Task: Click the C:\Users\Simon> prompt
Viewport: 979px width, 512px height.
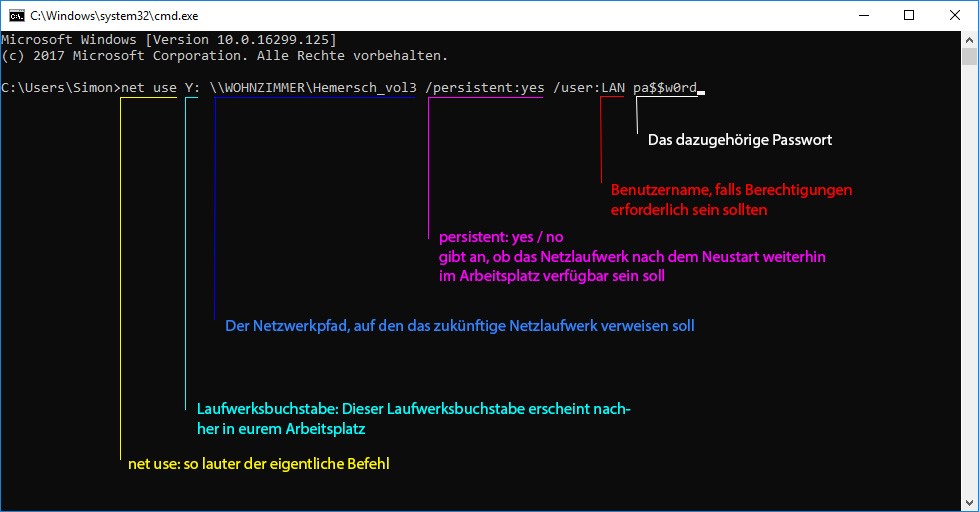Action: [x=60, y=88]
